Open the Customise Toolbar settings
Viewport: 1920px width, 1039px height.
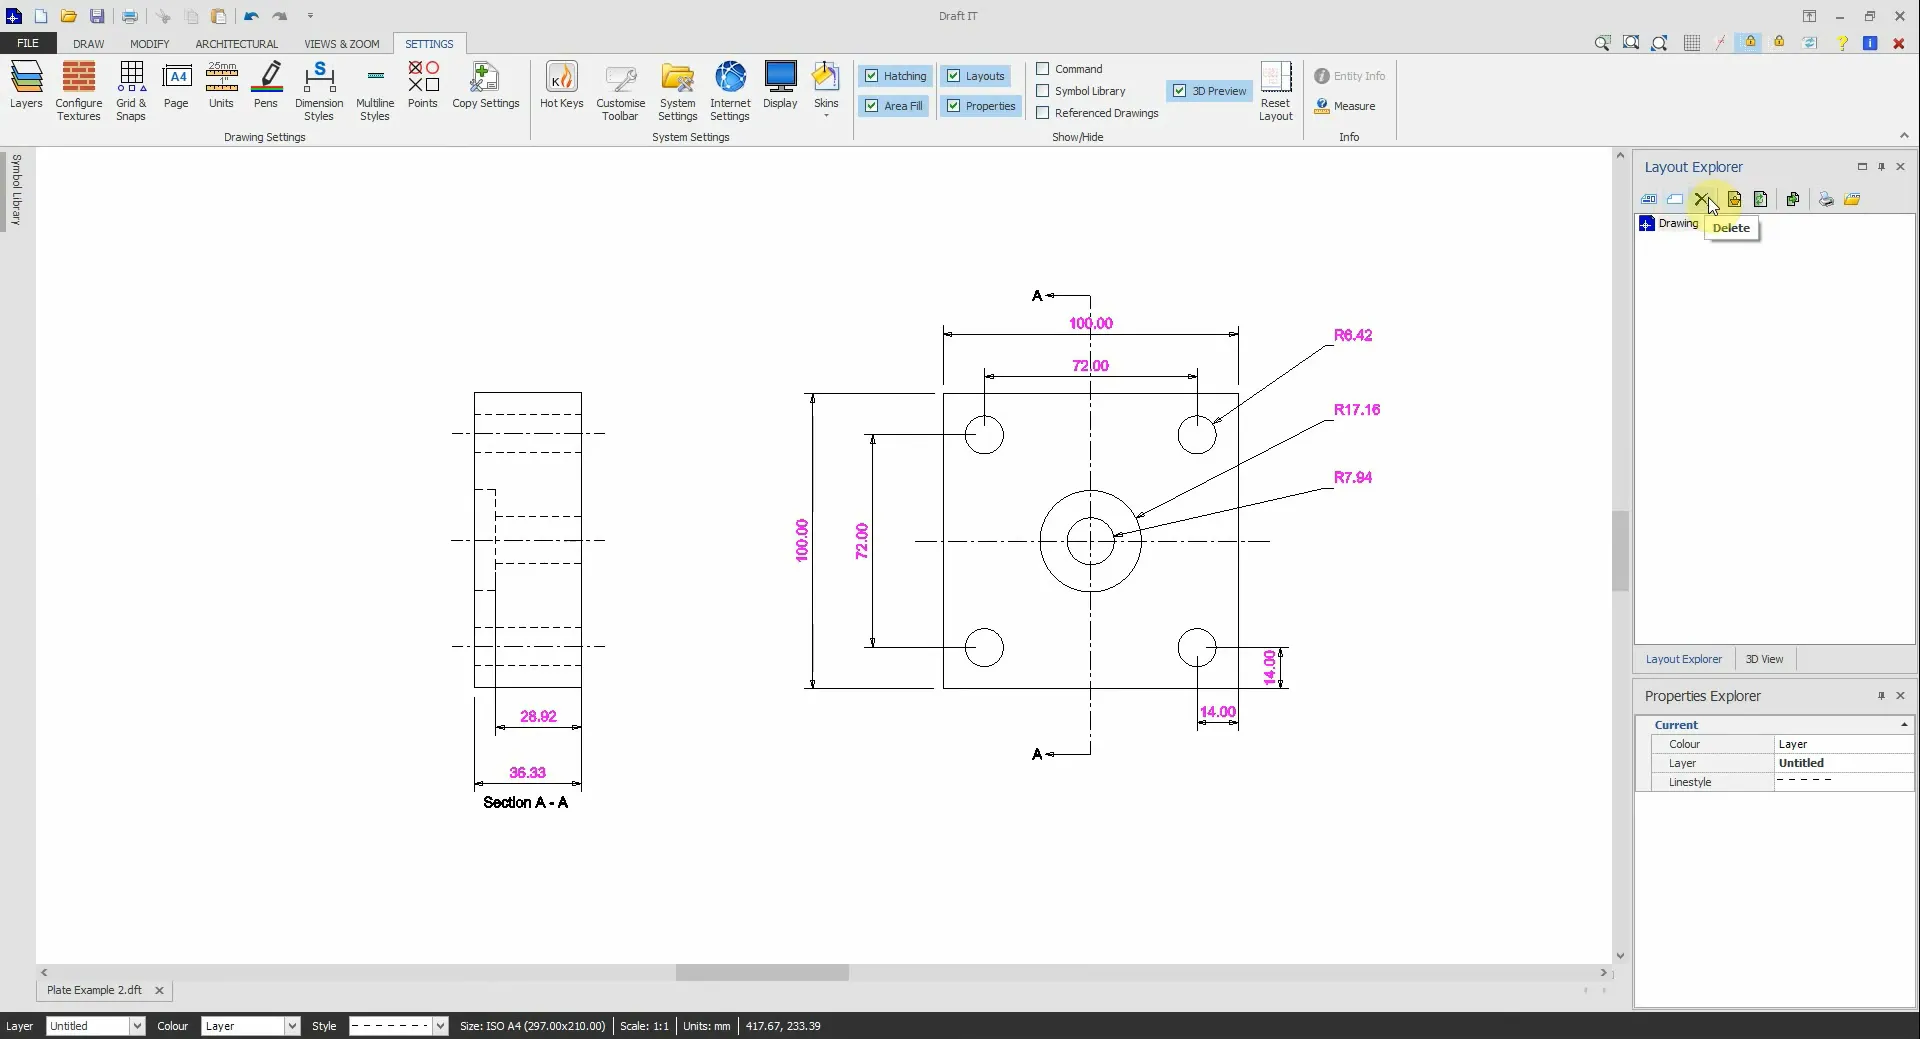pyautogui.click(x=620, y=88)
